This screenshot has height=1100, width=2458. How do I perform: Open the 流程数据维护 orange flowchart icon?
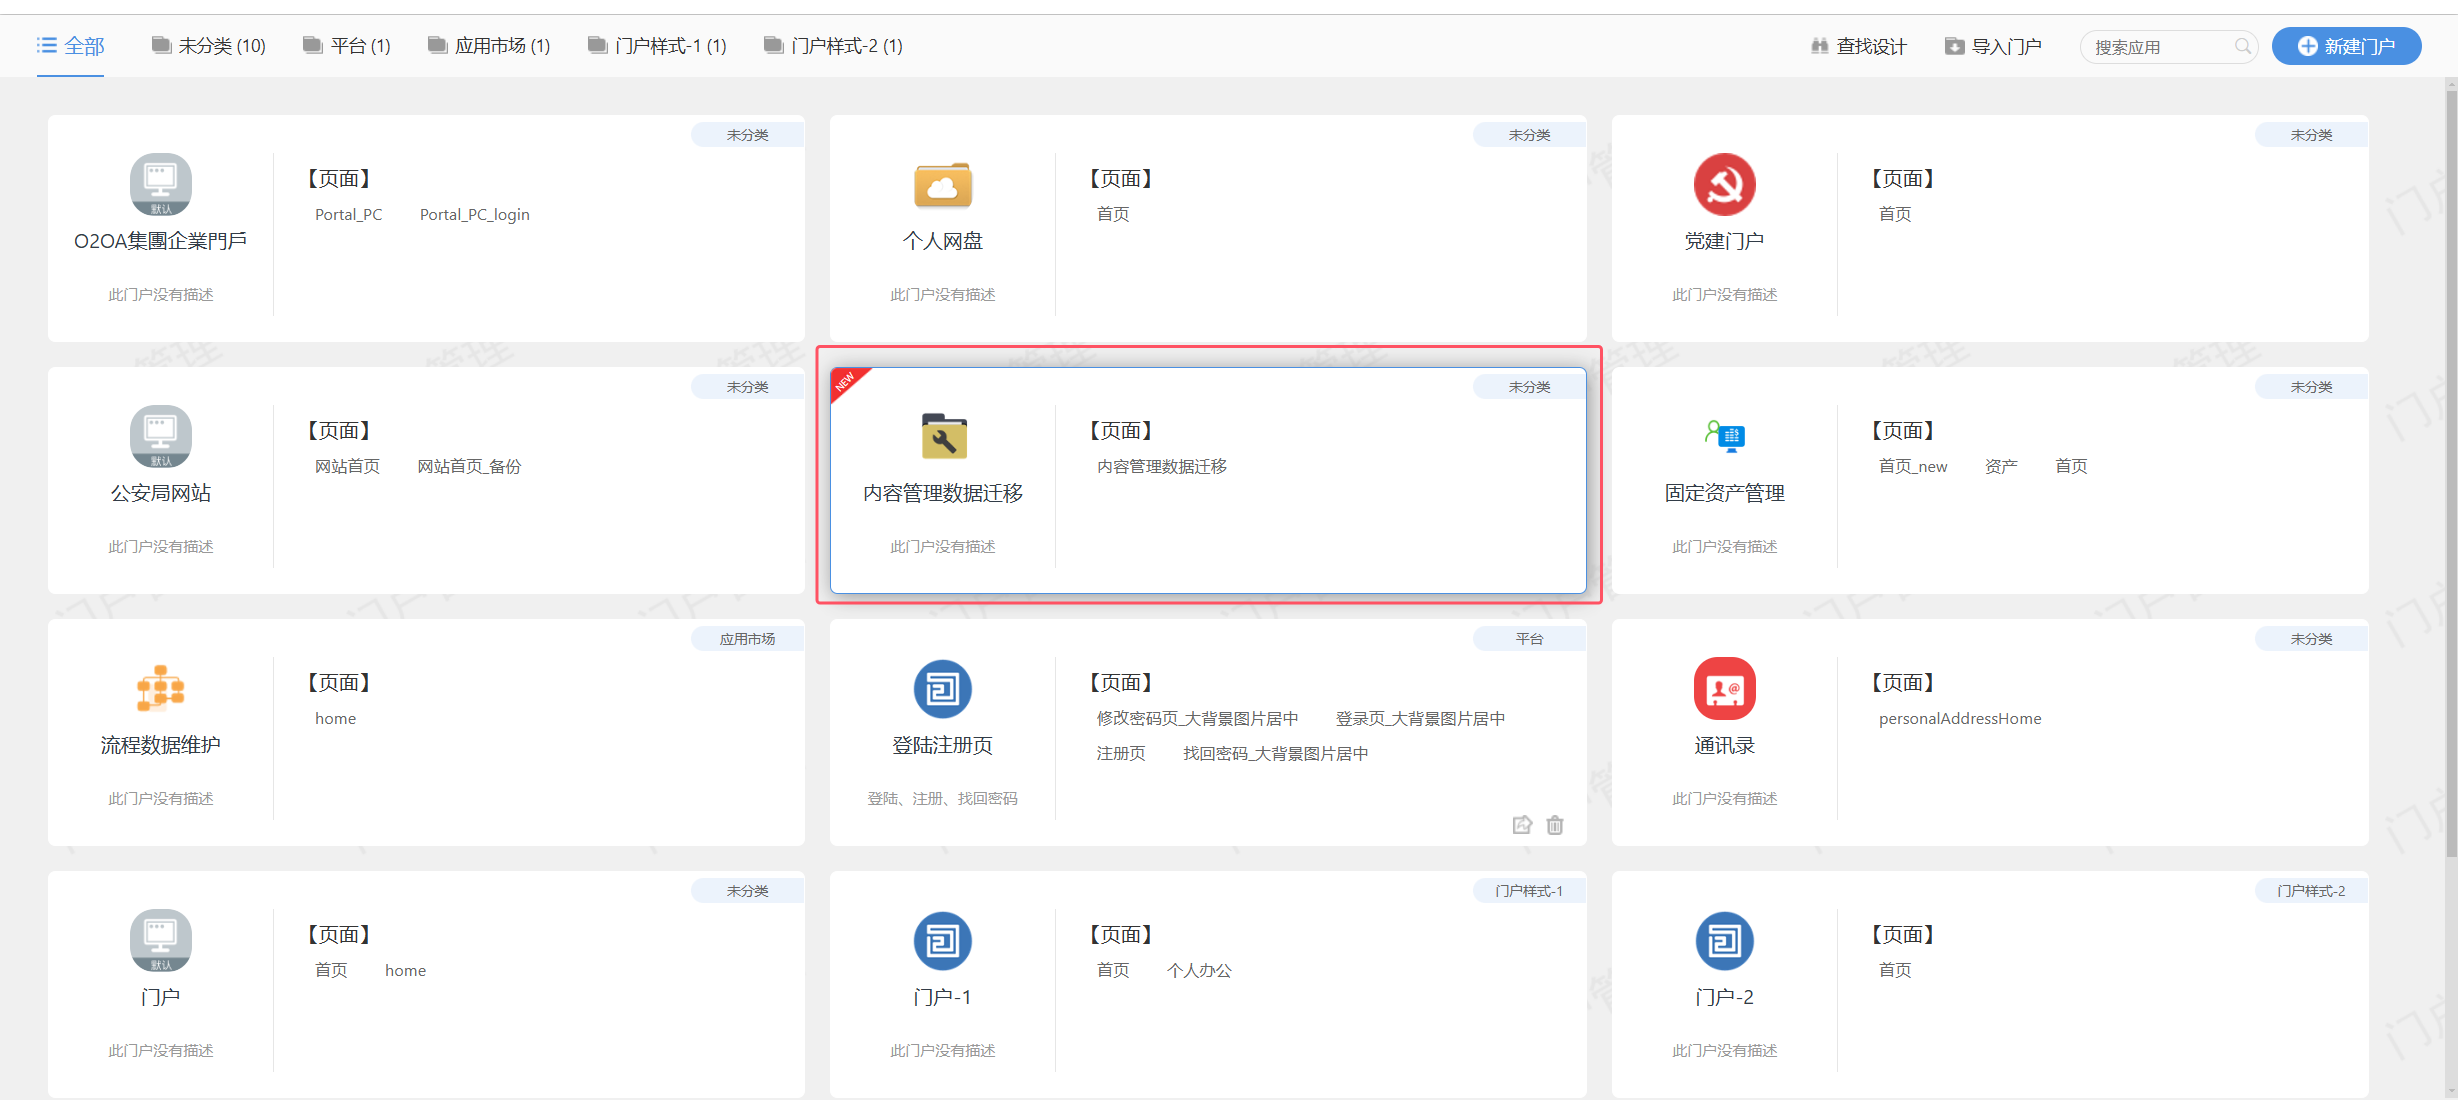pos(160,689)
